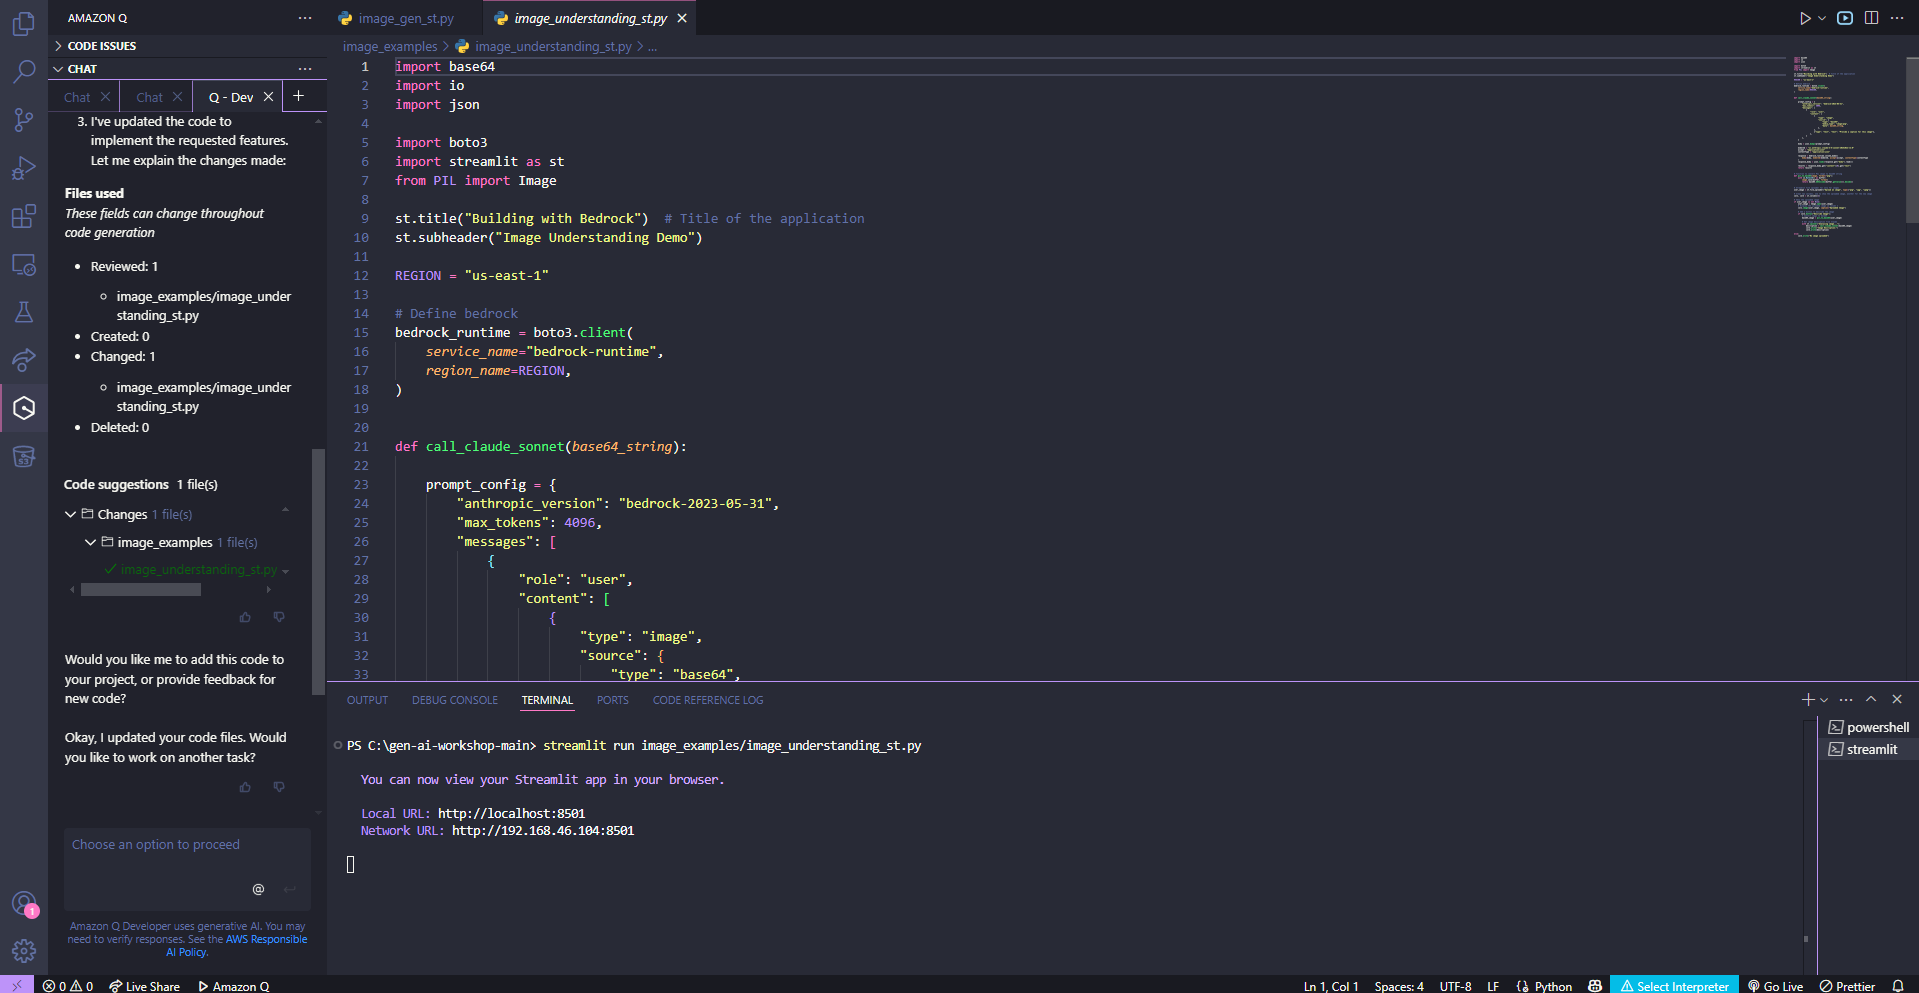Open breadcrumb ellipsis symbol dropdown

[652, 47]
